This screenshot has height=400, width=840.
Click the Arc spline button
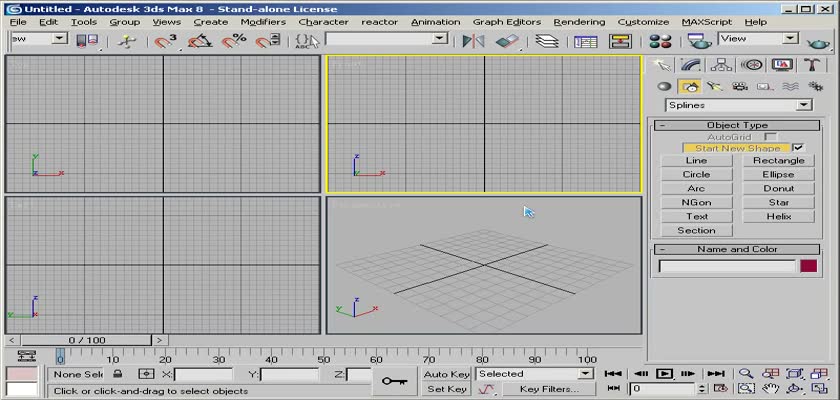696,188
